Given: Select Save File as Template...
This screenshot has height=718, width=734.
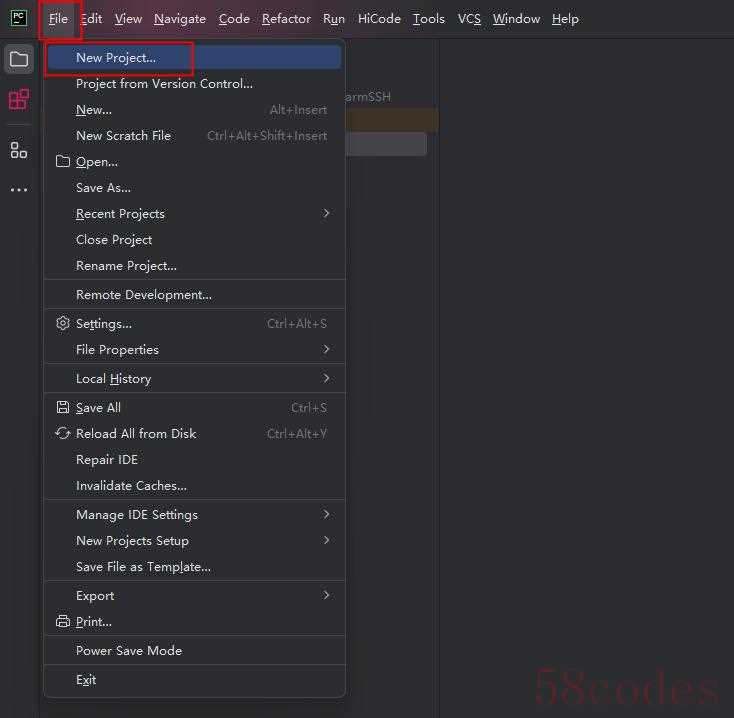Looking at the screenshot, I should click(194, 567).
